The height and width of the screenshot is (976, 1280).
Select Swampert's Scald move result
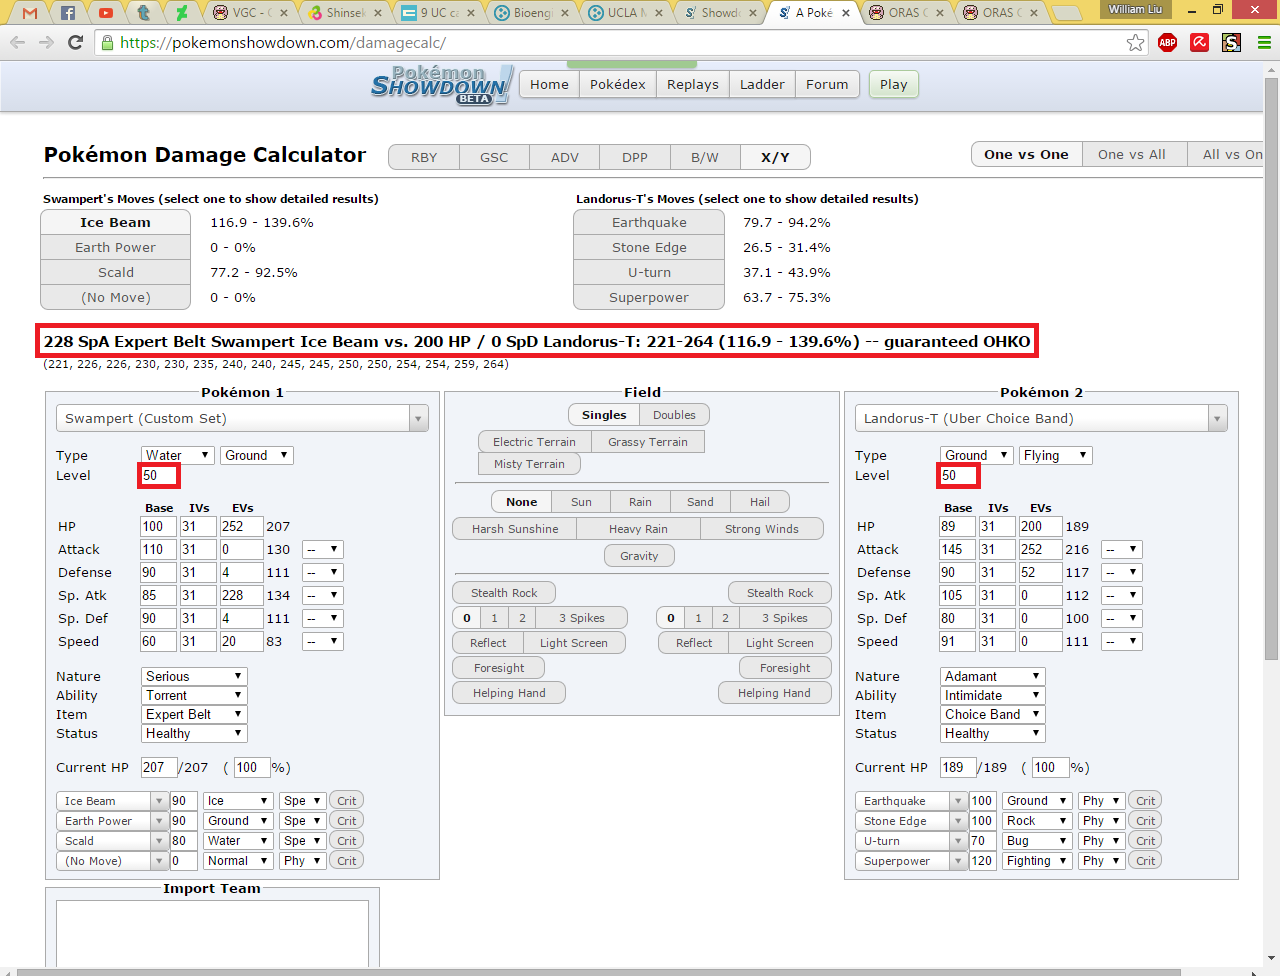click(x=116, y=272)
